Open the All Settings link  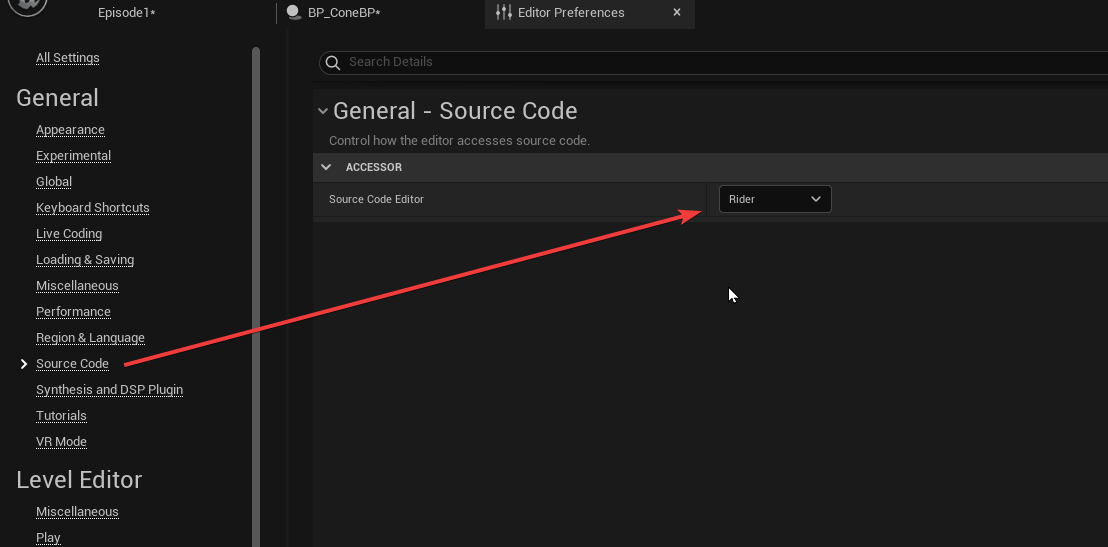tap(68, 58)
